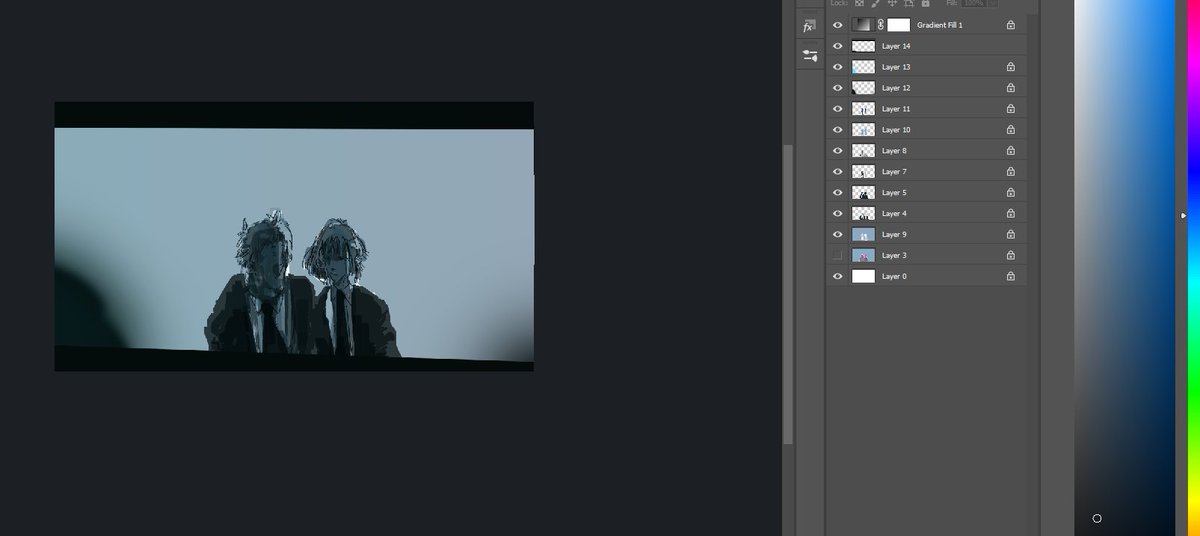The image size is (1200, 536).
Task: Click Lock image pixels brush icon
Action: [x=875, y=4]
